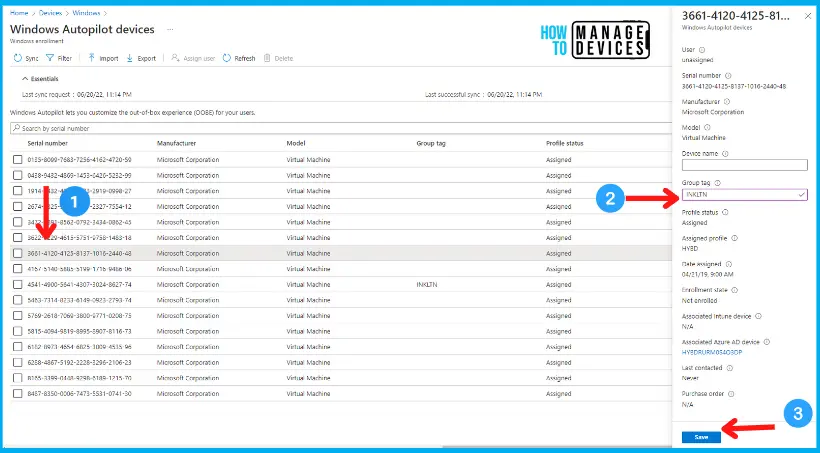The image size is (820, 453).
Task: Tick the checkbox for serial starting 5769
Action: pyautogui.click(x=18, y=315)
